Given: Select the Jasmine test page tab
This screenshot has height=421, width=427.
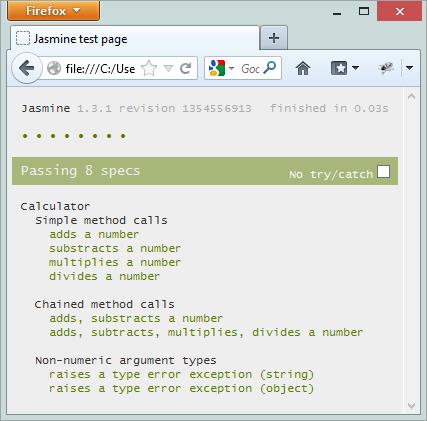Looking at the screenshot, I should point(135,38).
